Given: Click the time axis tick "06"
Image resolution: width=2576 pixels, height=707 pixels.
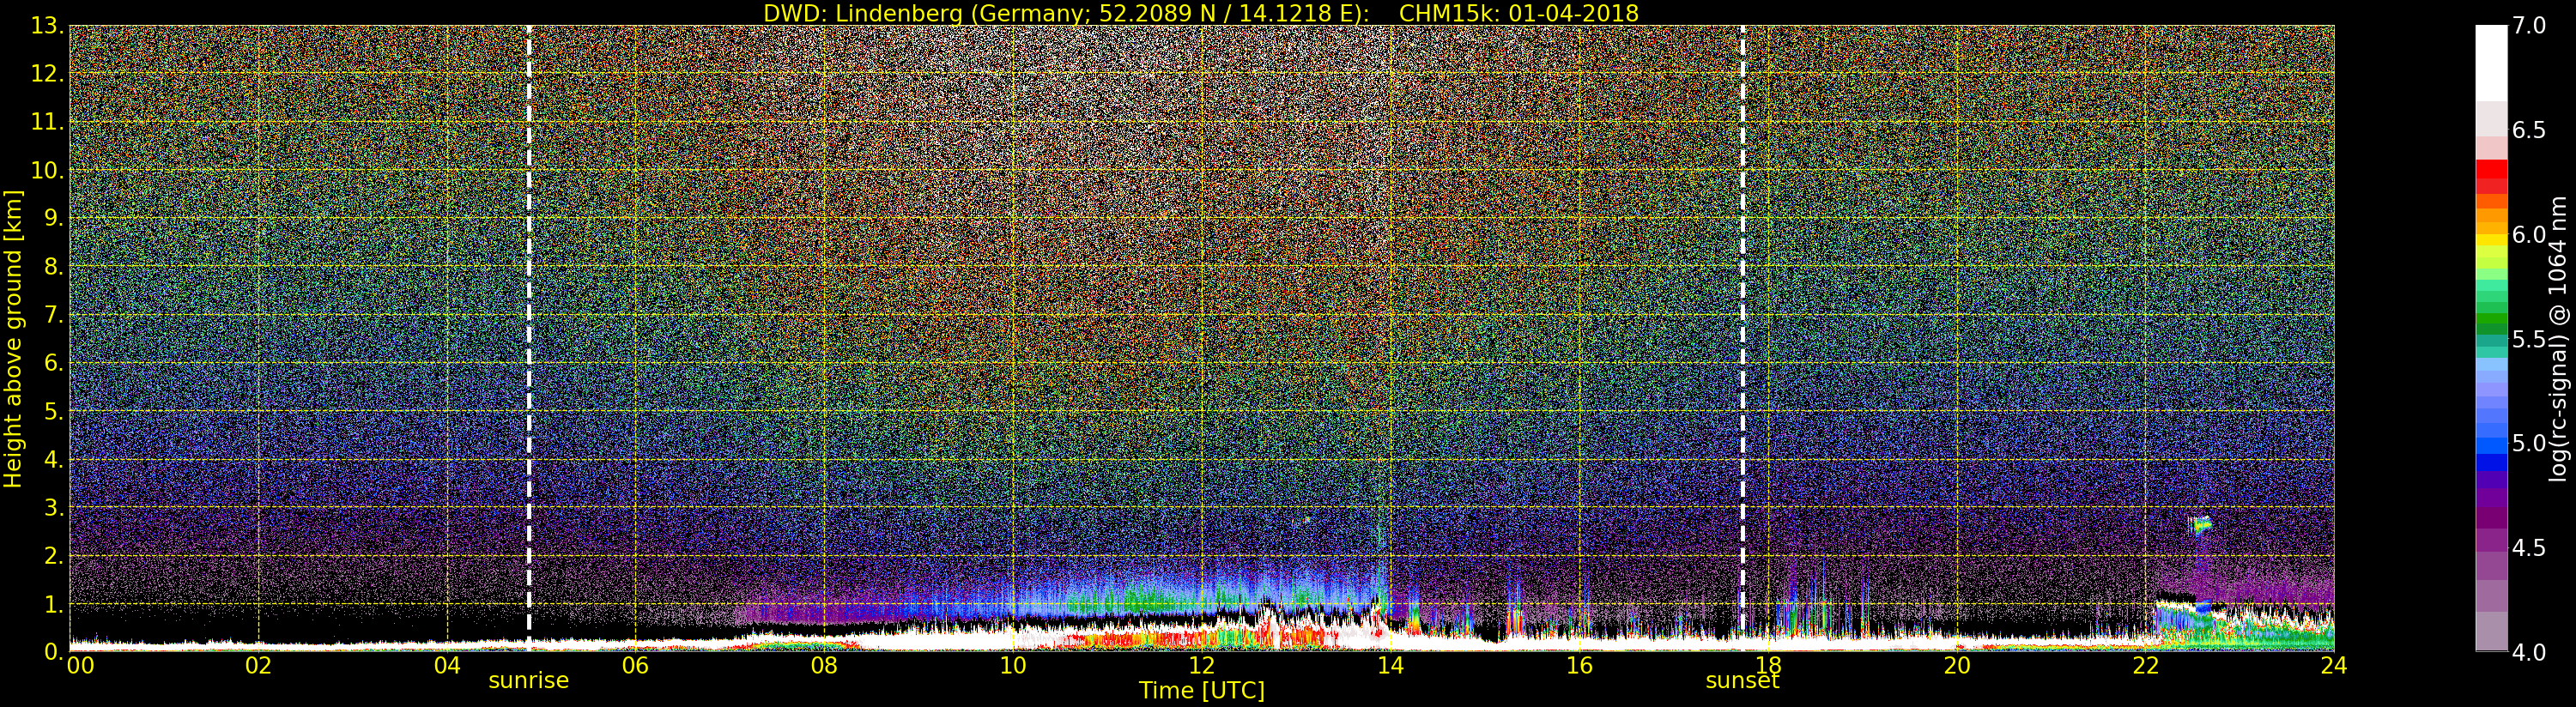Looking at the screenshot, I should point(636,666).
